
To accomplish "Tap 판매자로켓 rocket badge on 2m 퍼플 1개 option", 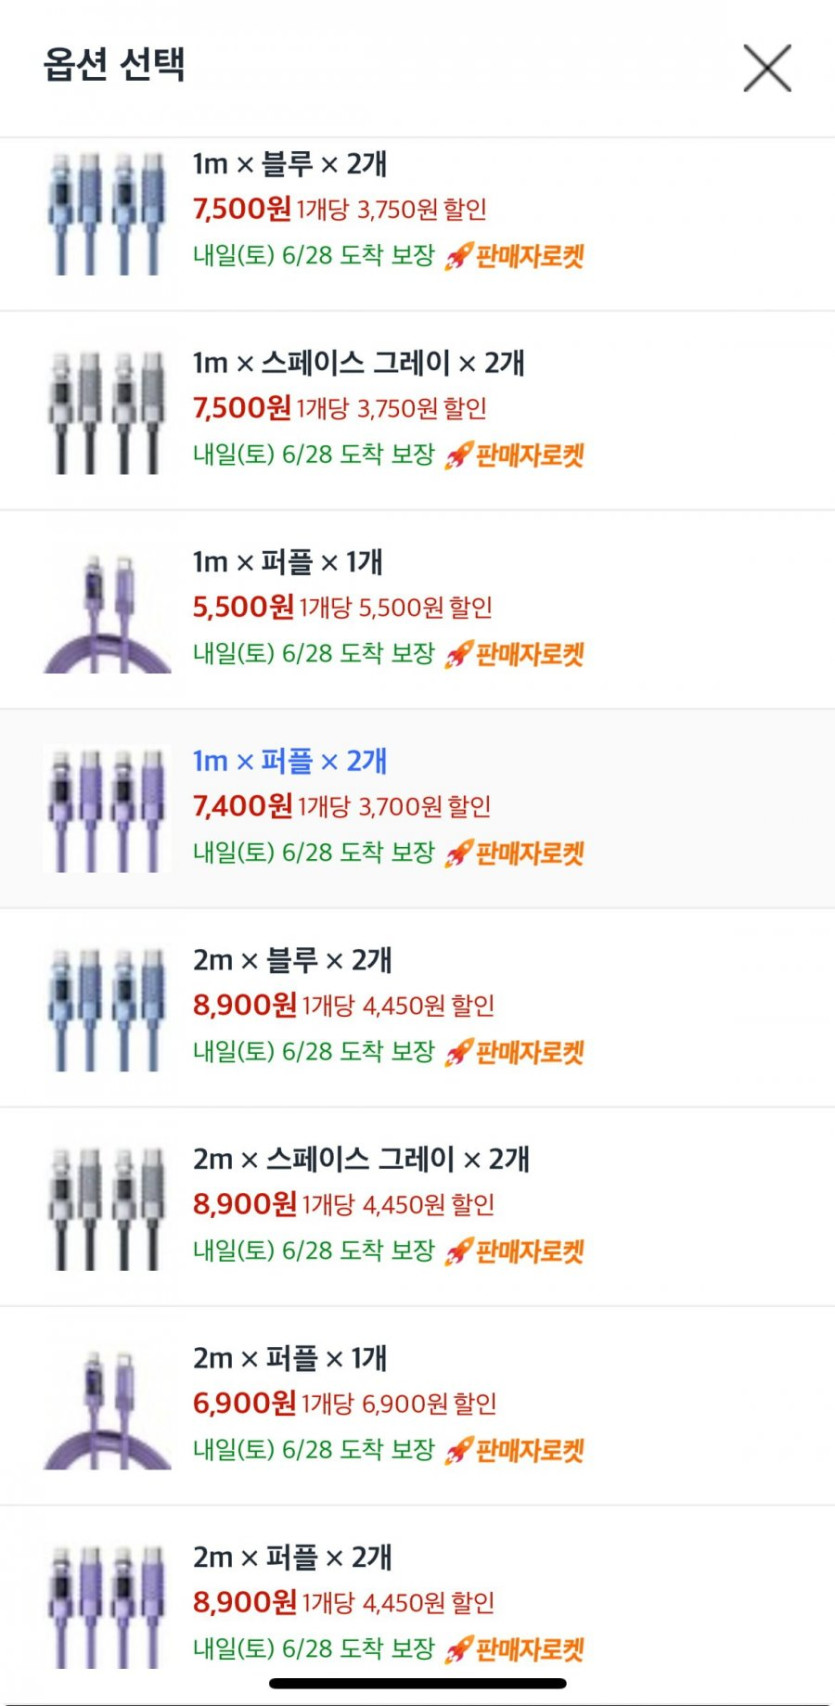I will [515, 1451].
